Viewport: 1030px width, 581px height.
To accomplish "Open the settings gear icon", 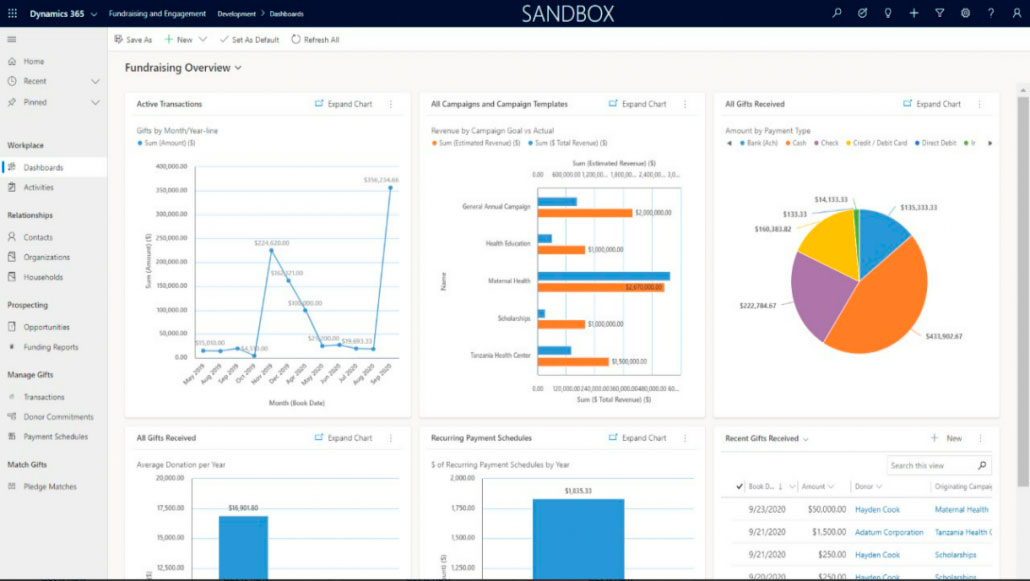I will [965, 12].
